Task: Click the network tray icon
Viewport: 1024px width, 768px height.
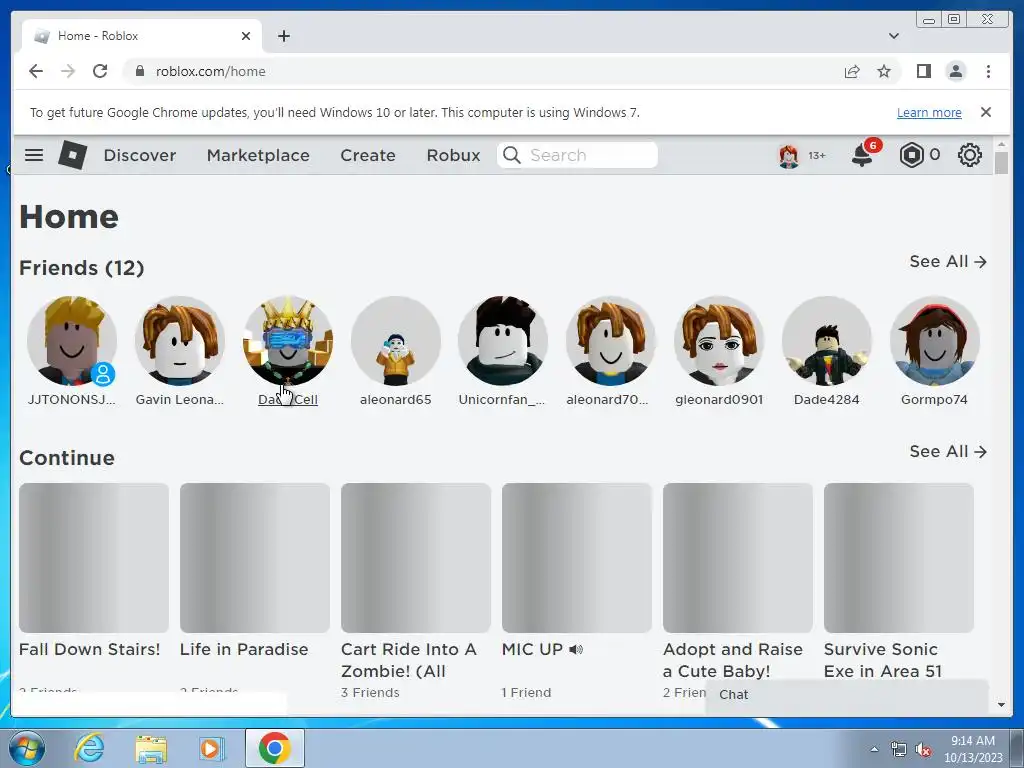Action: (899, 749)
